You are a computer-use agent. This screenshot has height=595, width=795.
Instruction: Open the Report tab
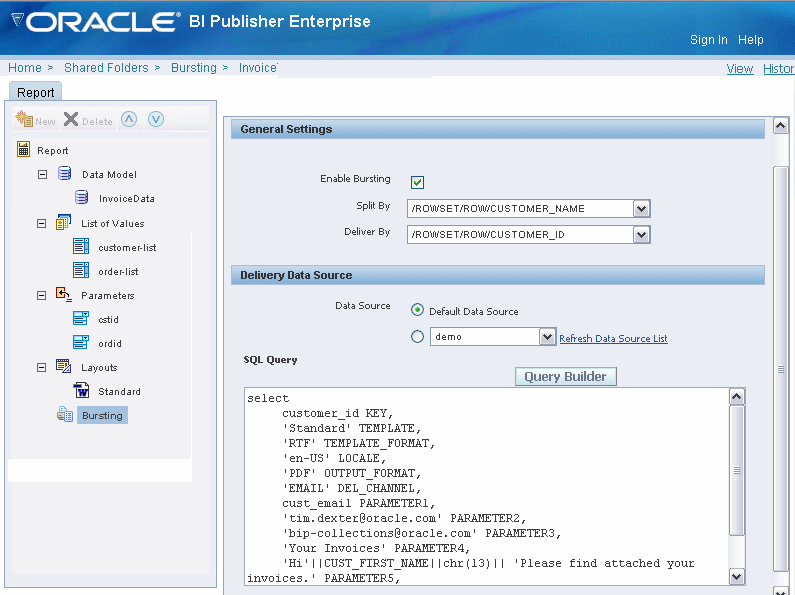tap(35, 92)
